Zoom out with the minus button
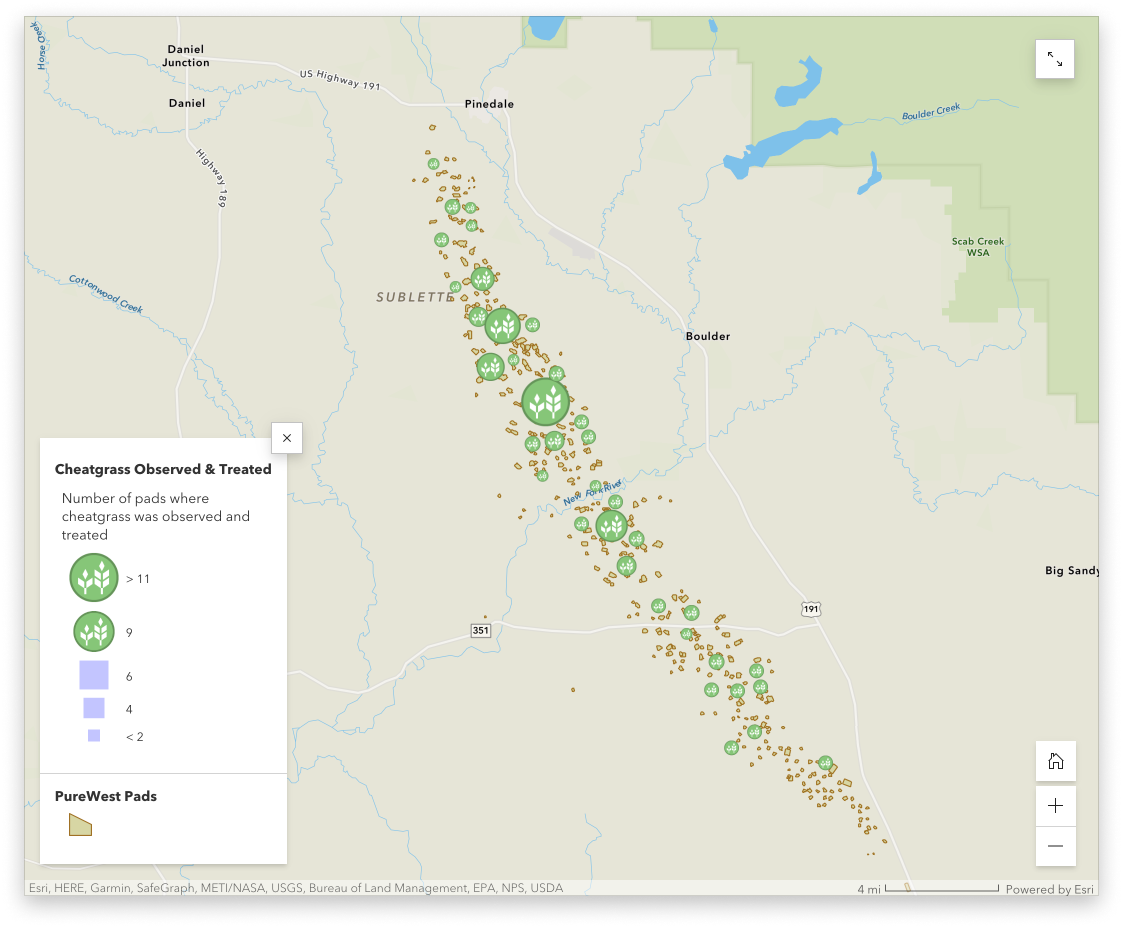The image size is (1123, 928). coord(1055,846)
